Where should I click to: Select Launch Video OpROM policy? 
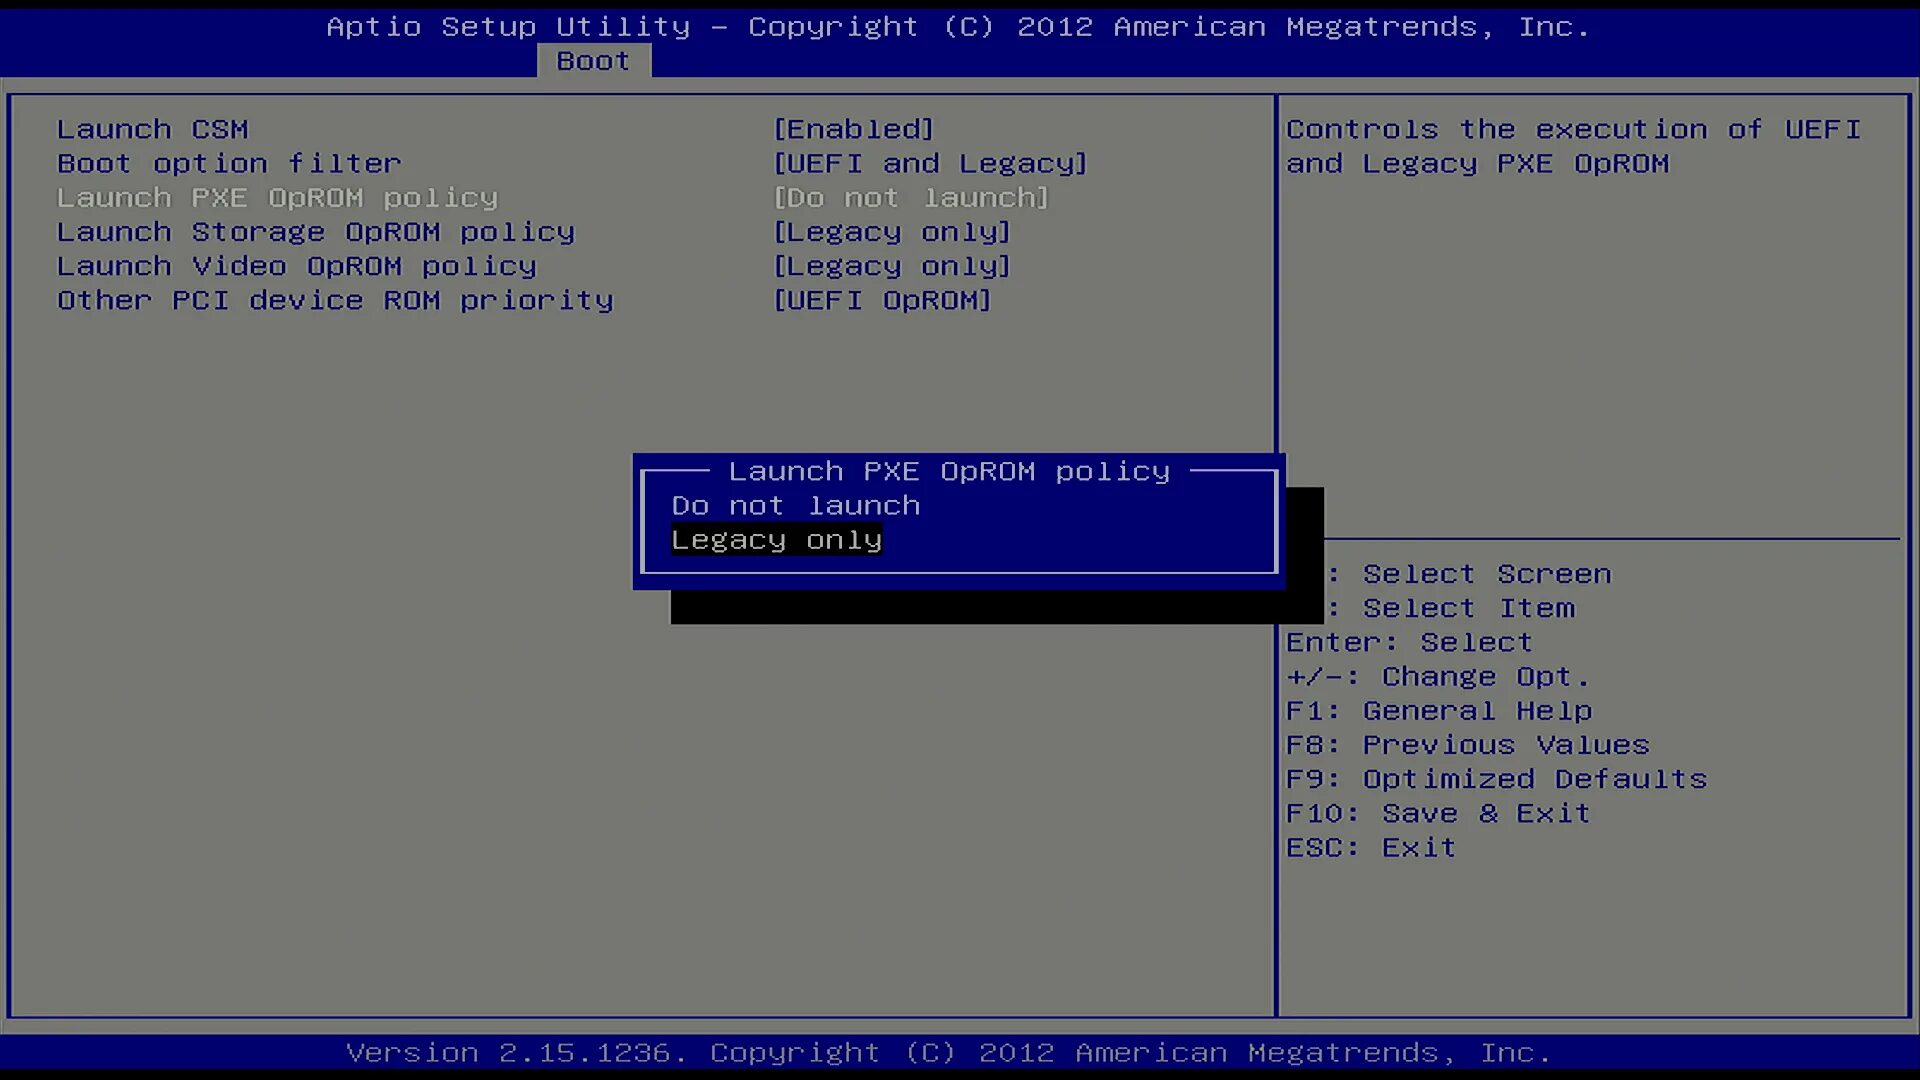point(296,266)
